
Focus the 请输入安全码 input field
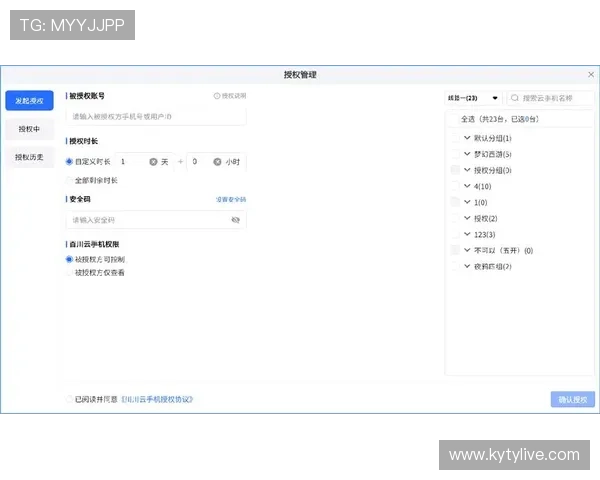[x=156, y=220]
